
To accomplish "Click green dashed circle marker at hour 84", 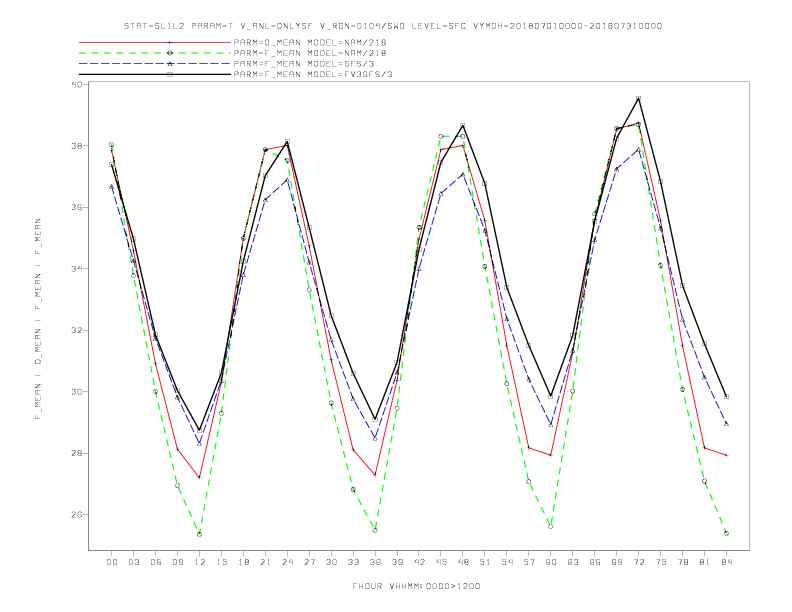I will [726, 533].
